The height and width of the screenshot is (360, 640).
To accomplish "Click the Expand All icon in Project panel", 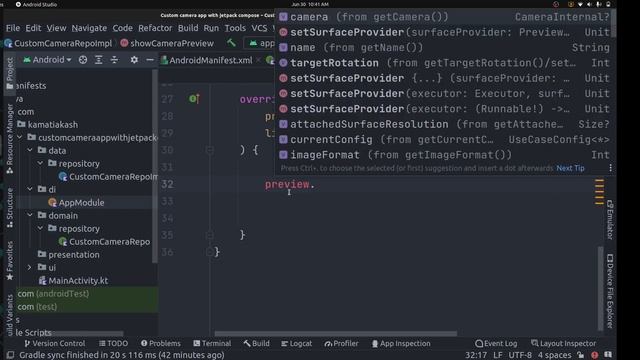I will click(99, 60).
